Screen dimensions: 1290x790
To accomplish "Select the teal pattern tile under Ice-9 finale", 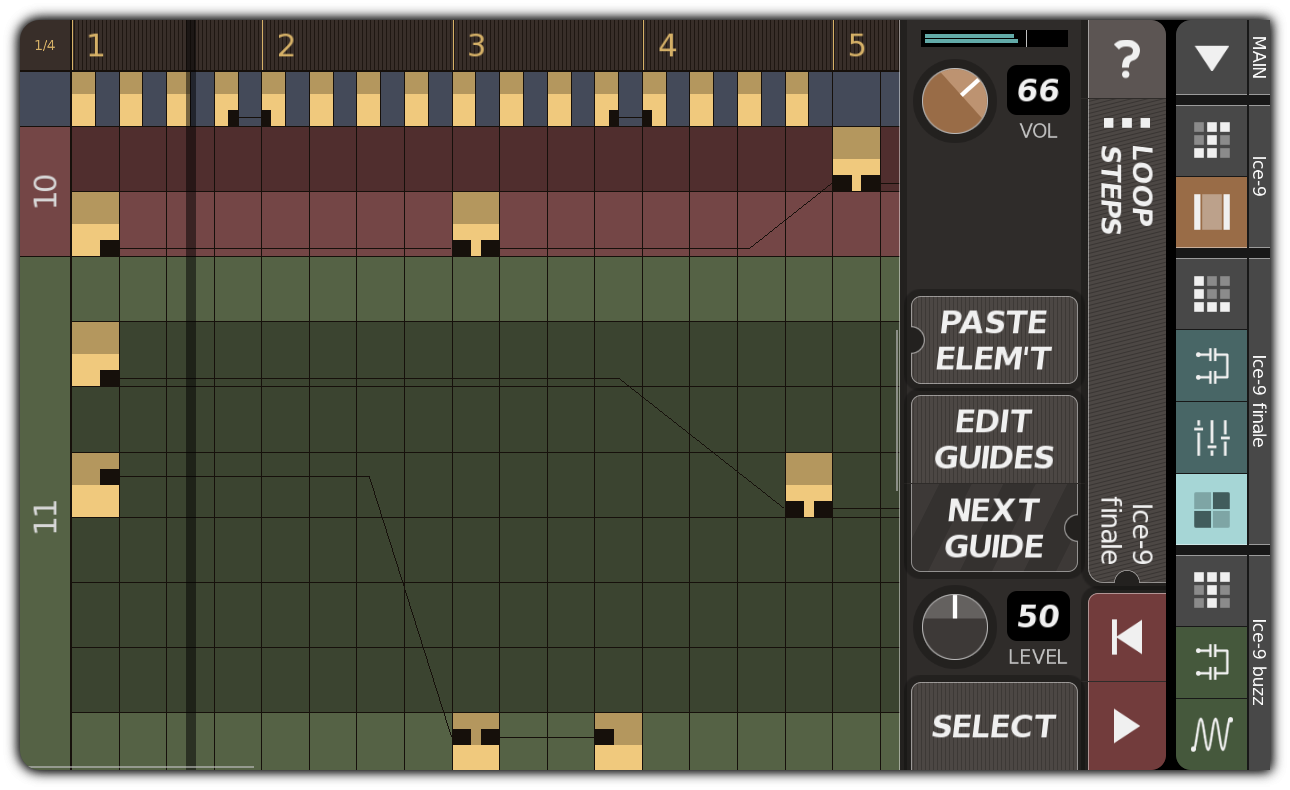I will click(x=1211, y=508).
